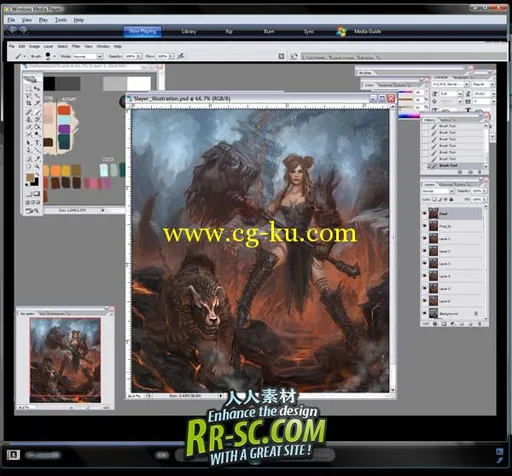
Task: Click the Sync tab button
Action: coord(309,31)
